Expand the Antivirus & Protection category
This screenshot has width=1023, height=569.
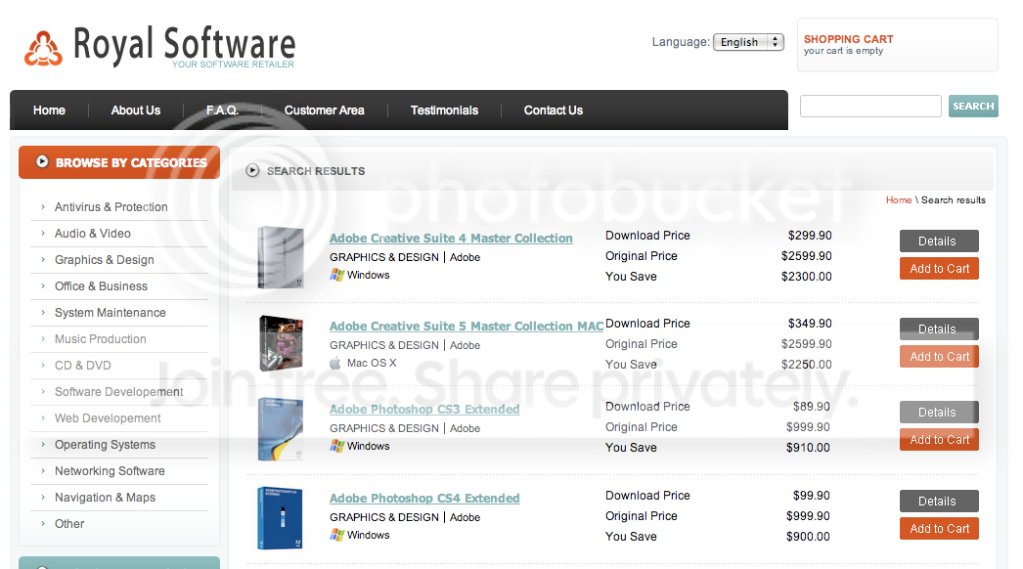[43, 207]
